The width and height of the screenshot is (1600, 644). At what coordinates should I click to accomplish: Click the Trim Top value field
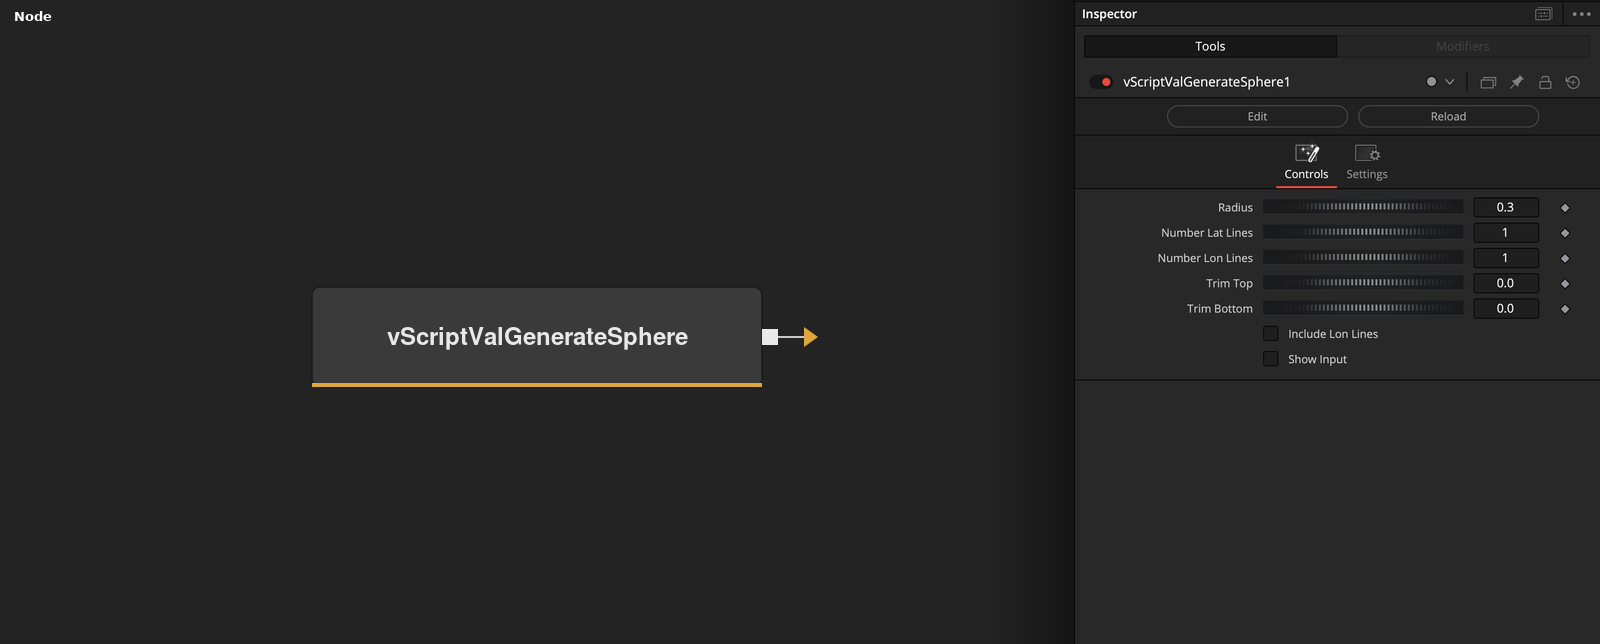pyautogui.click(x=1506, y=283)
